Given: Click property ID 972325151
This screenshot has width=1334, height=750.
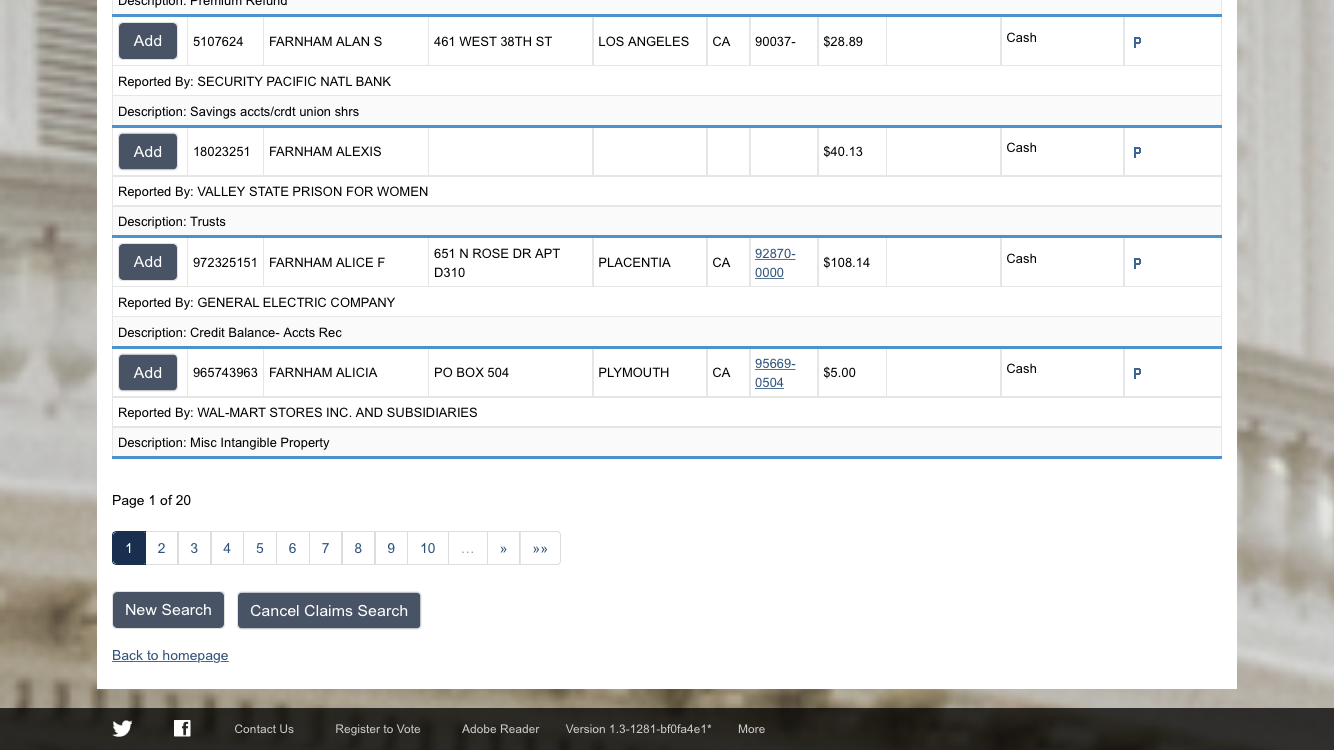Looking at the screenshot, I should click(x=225, y=262).
